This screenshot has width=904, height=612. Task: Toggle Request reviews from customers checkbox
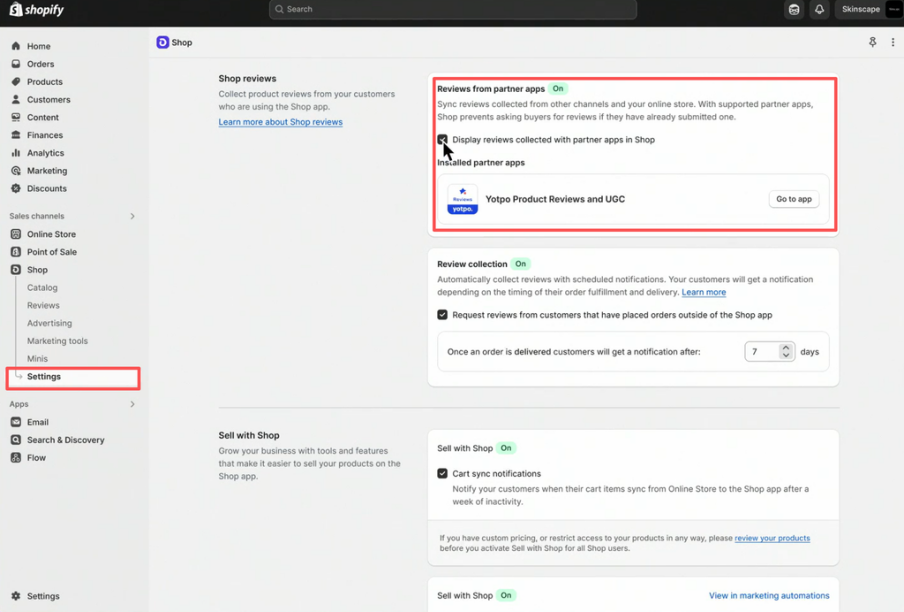(442, 315)
